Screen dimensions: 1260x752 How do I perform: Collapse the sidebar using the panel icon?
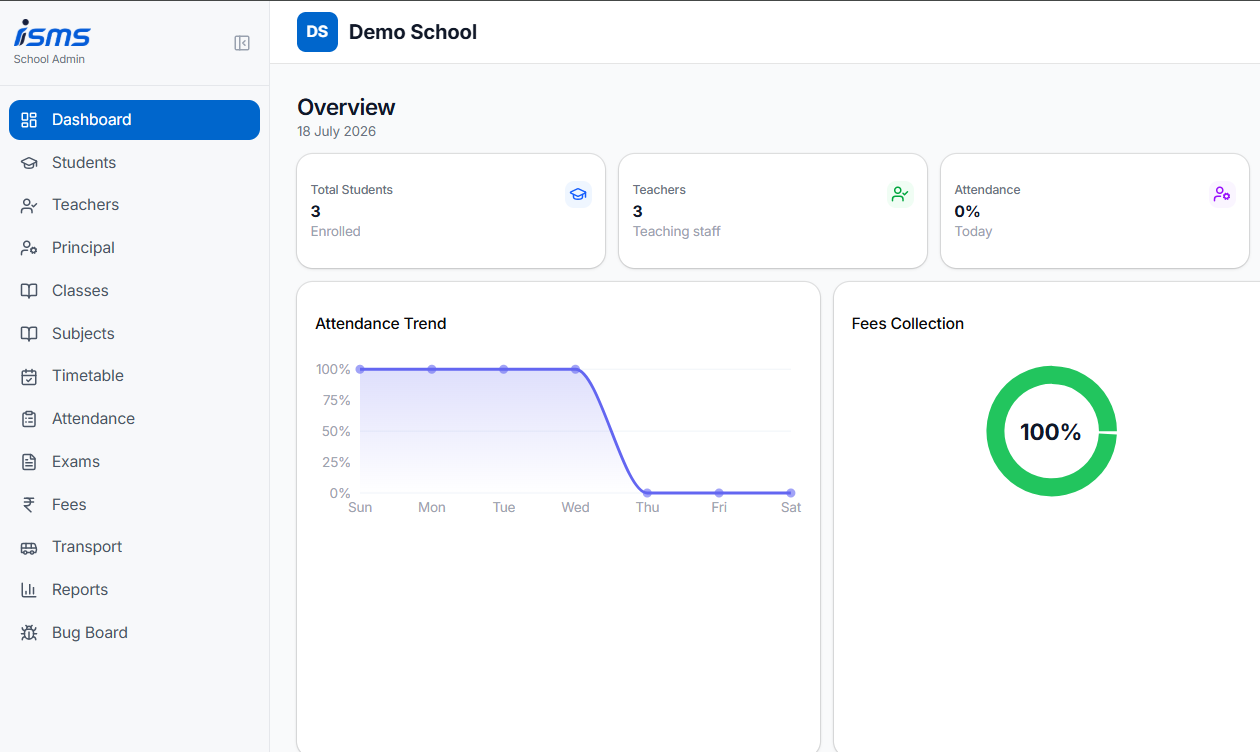242,43
